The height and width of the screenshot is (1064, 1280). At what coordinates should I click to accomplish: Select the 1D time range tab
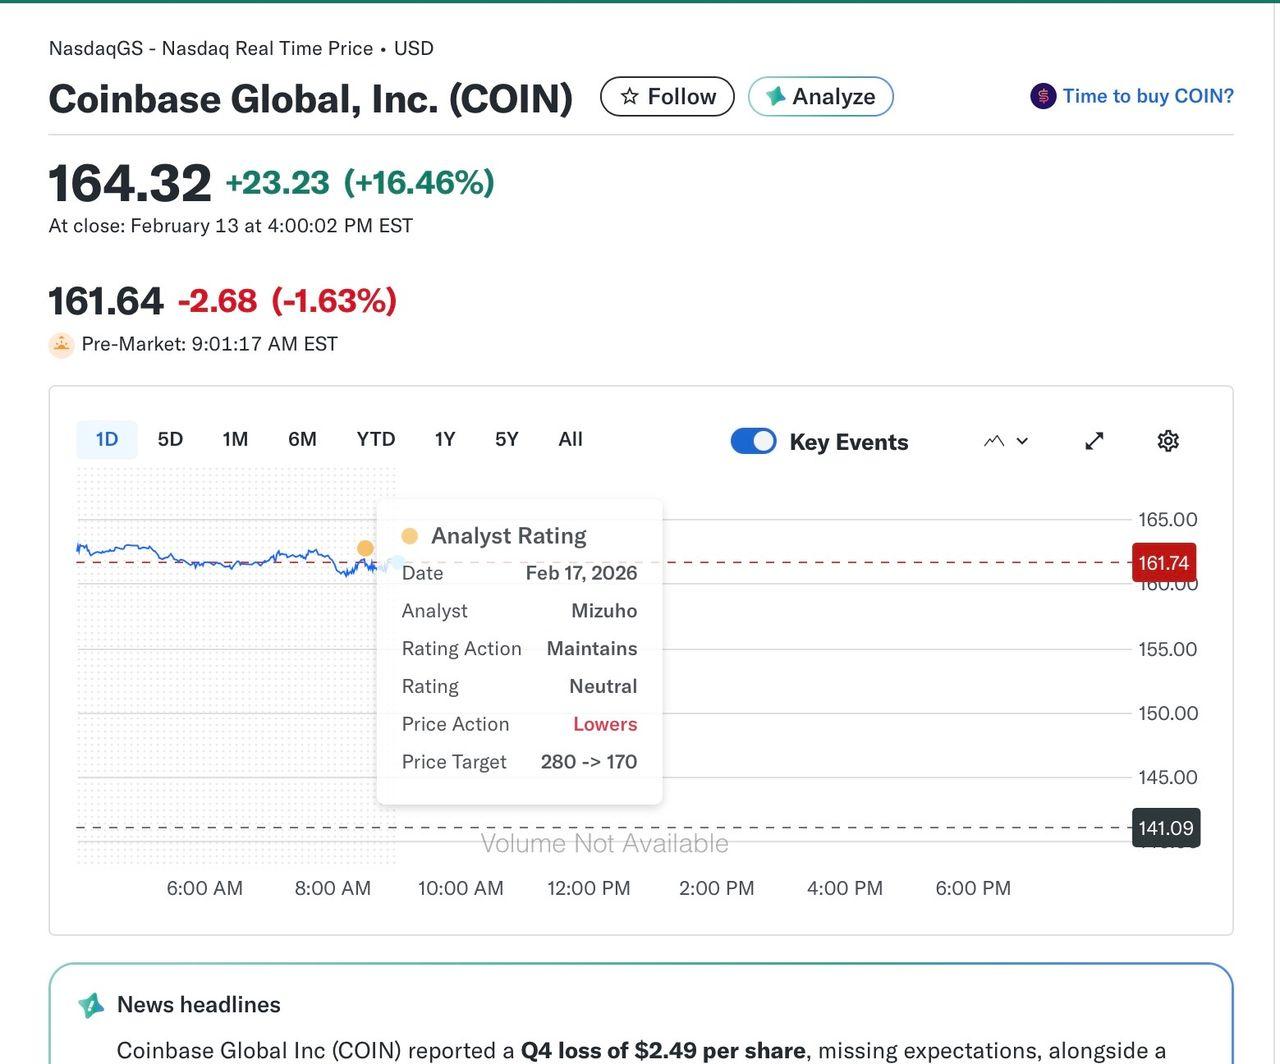(107, 439)
